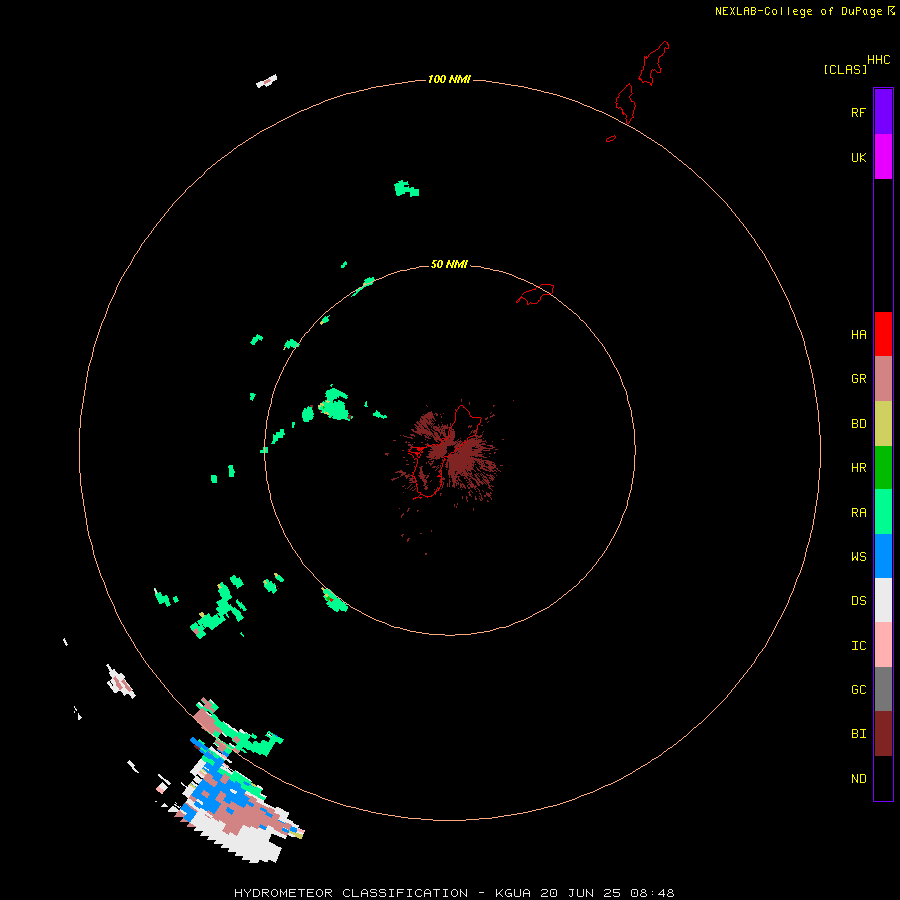Click the DS white legend swatch
The width and height of the screenshot is (900, 900).
click(x=883, y=600)
